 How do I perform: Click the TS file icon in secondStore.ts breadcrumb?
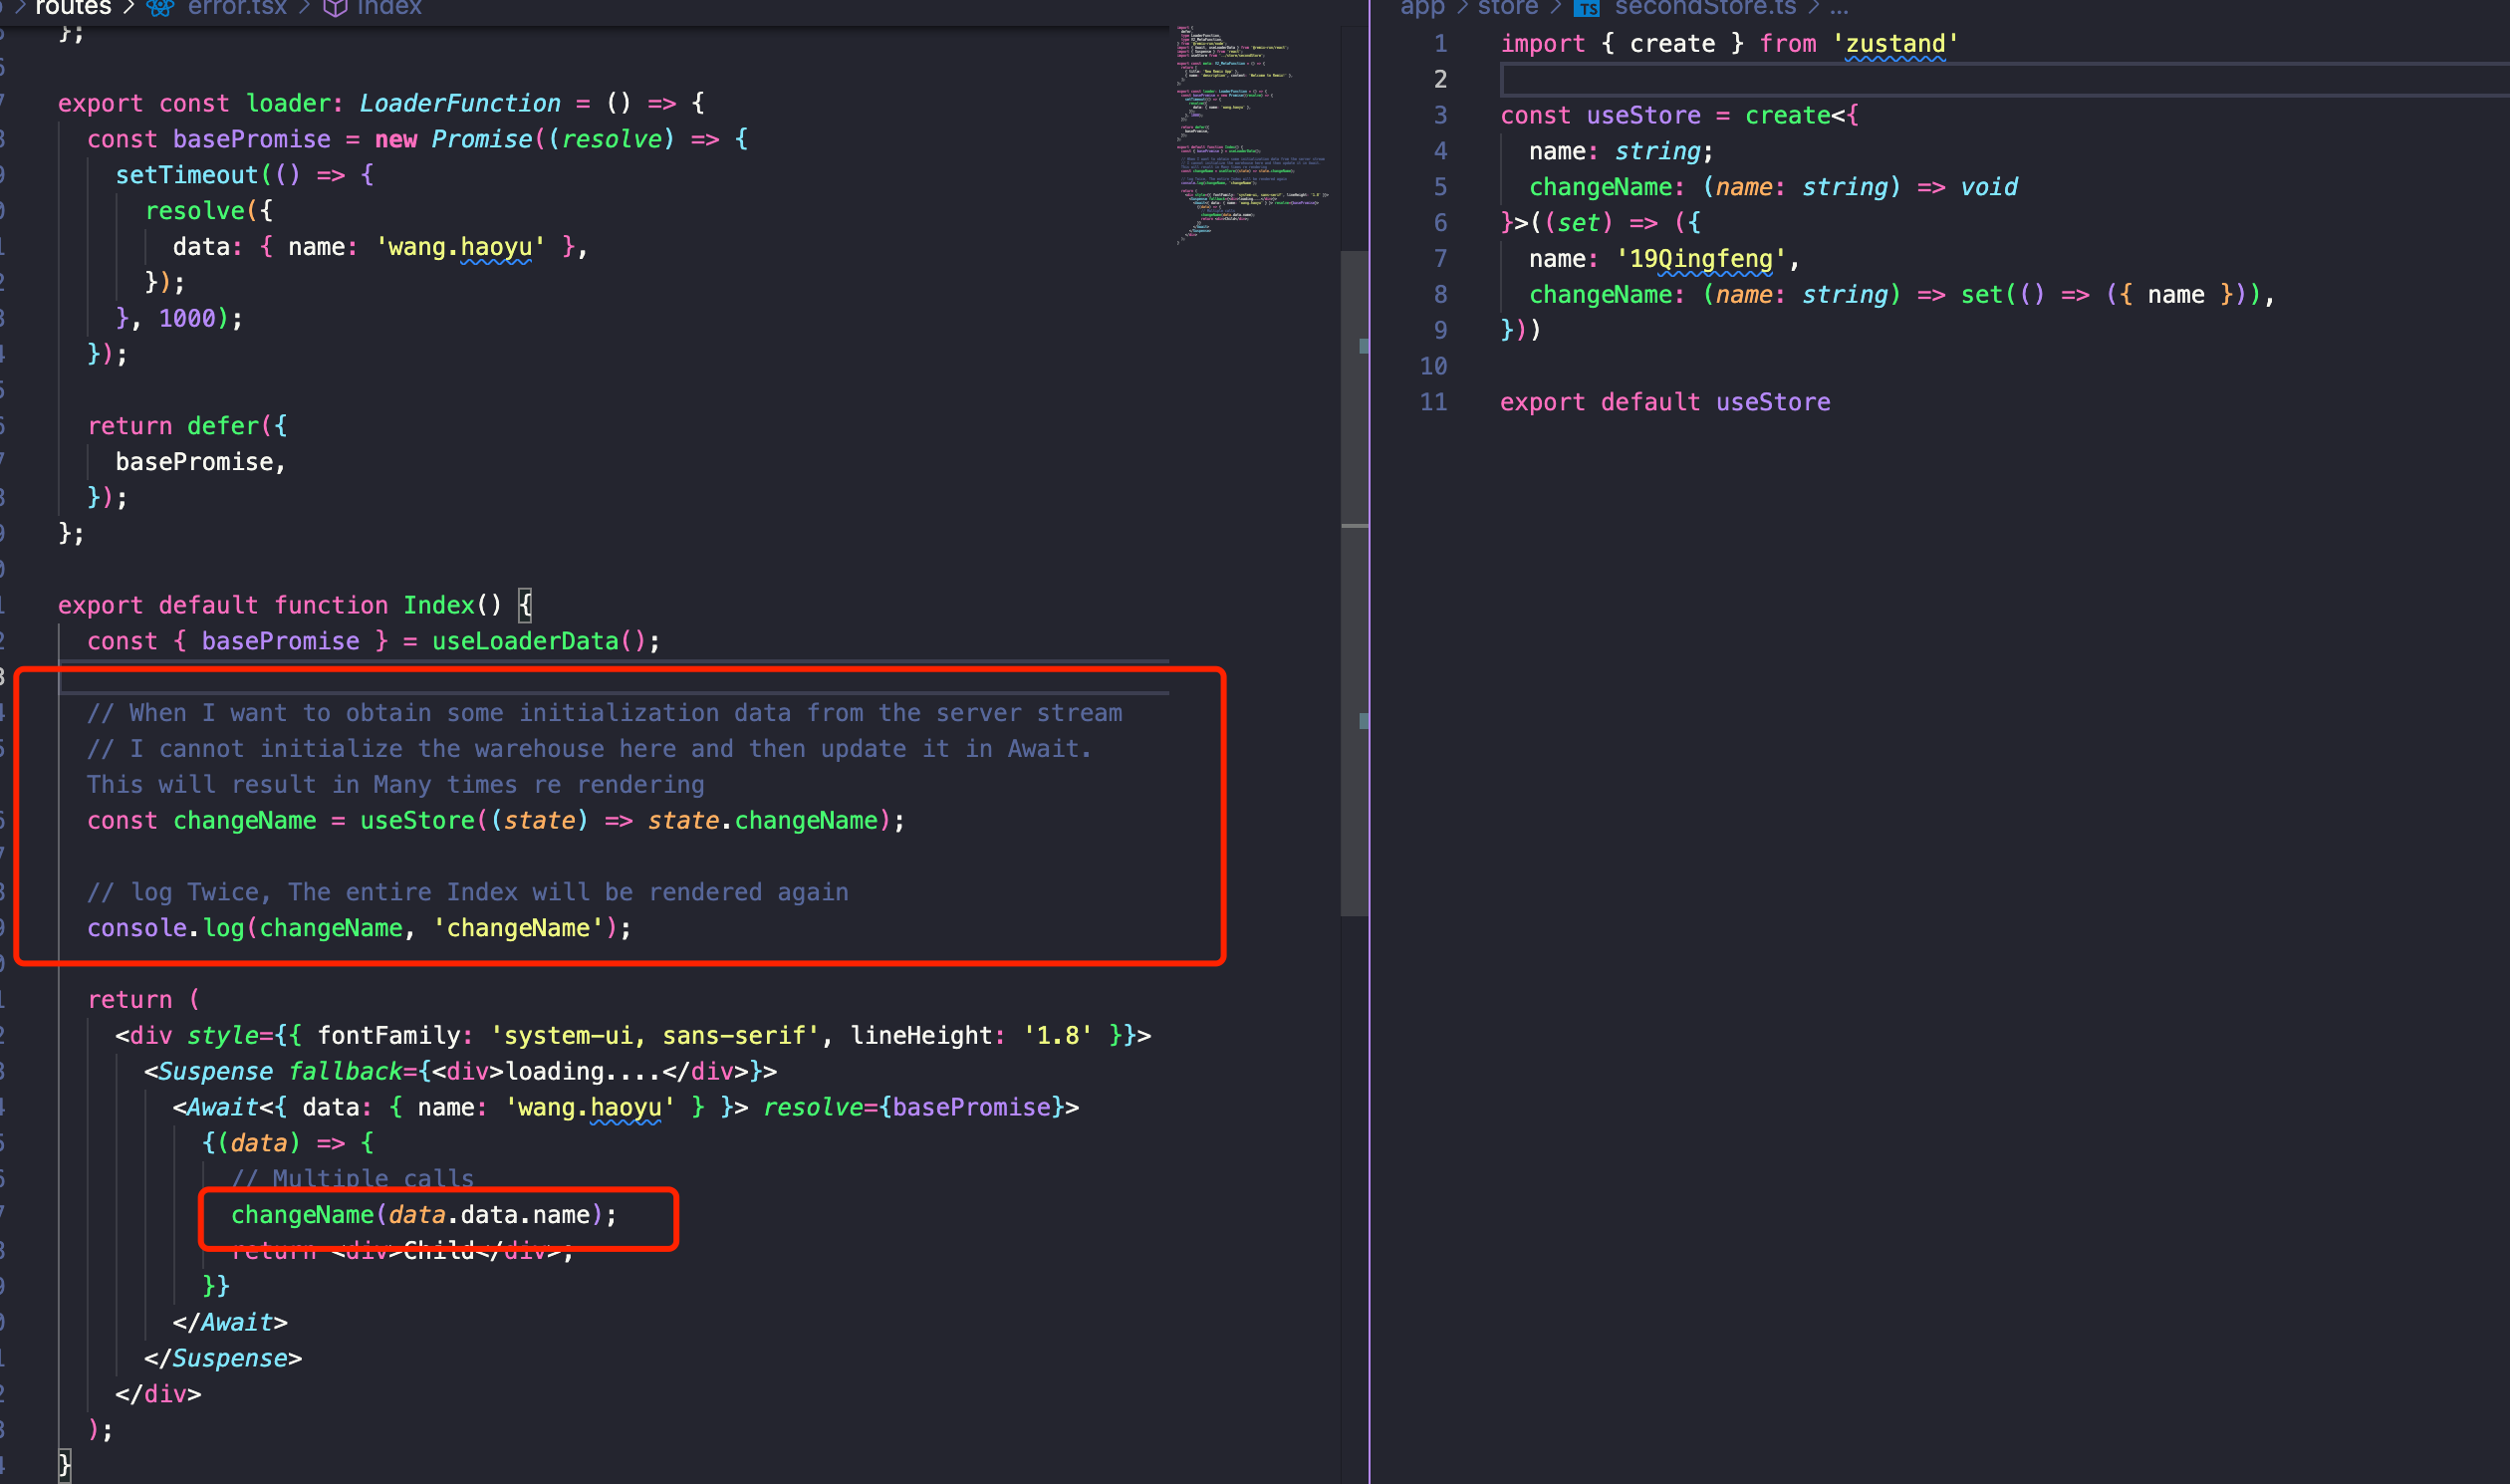click(x=1587, y=8)
